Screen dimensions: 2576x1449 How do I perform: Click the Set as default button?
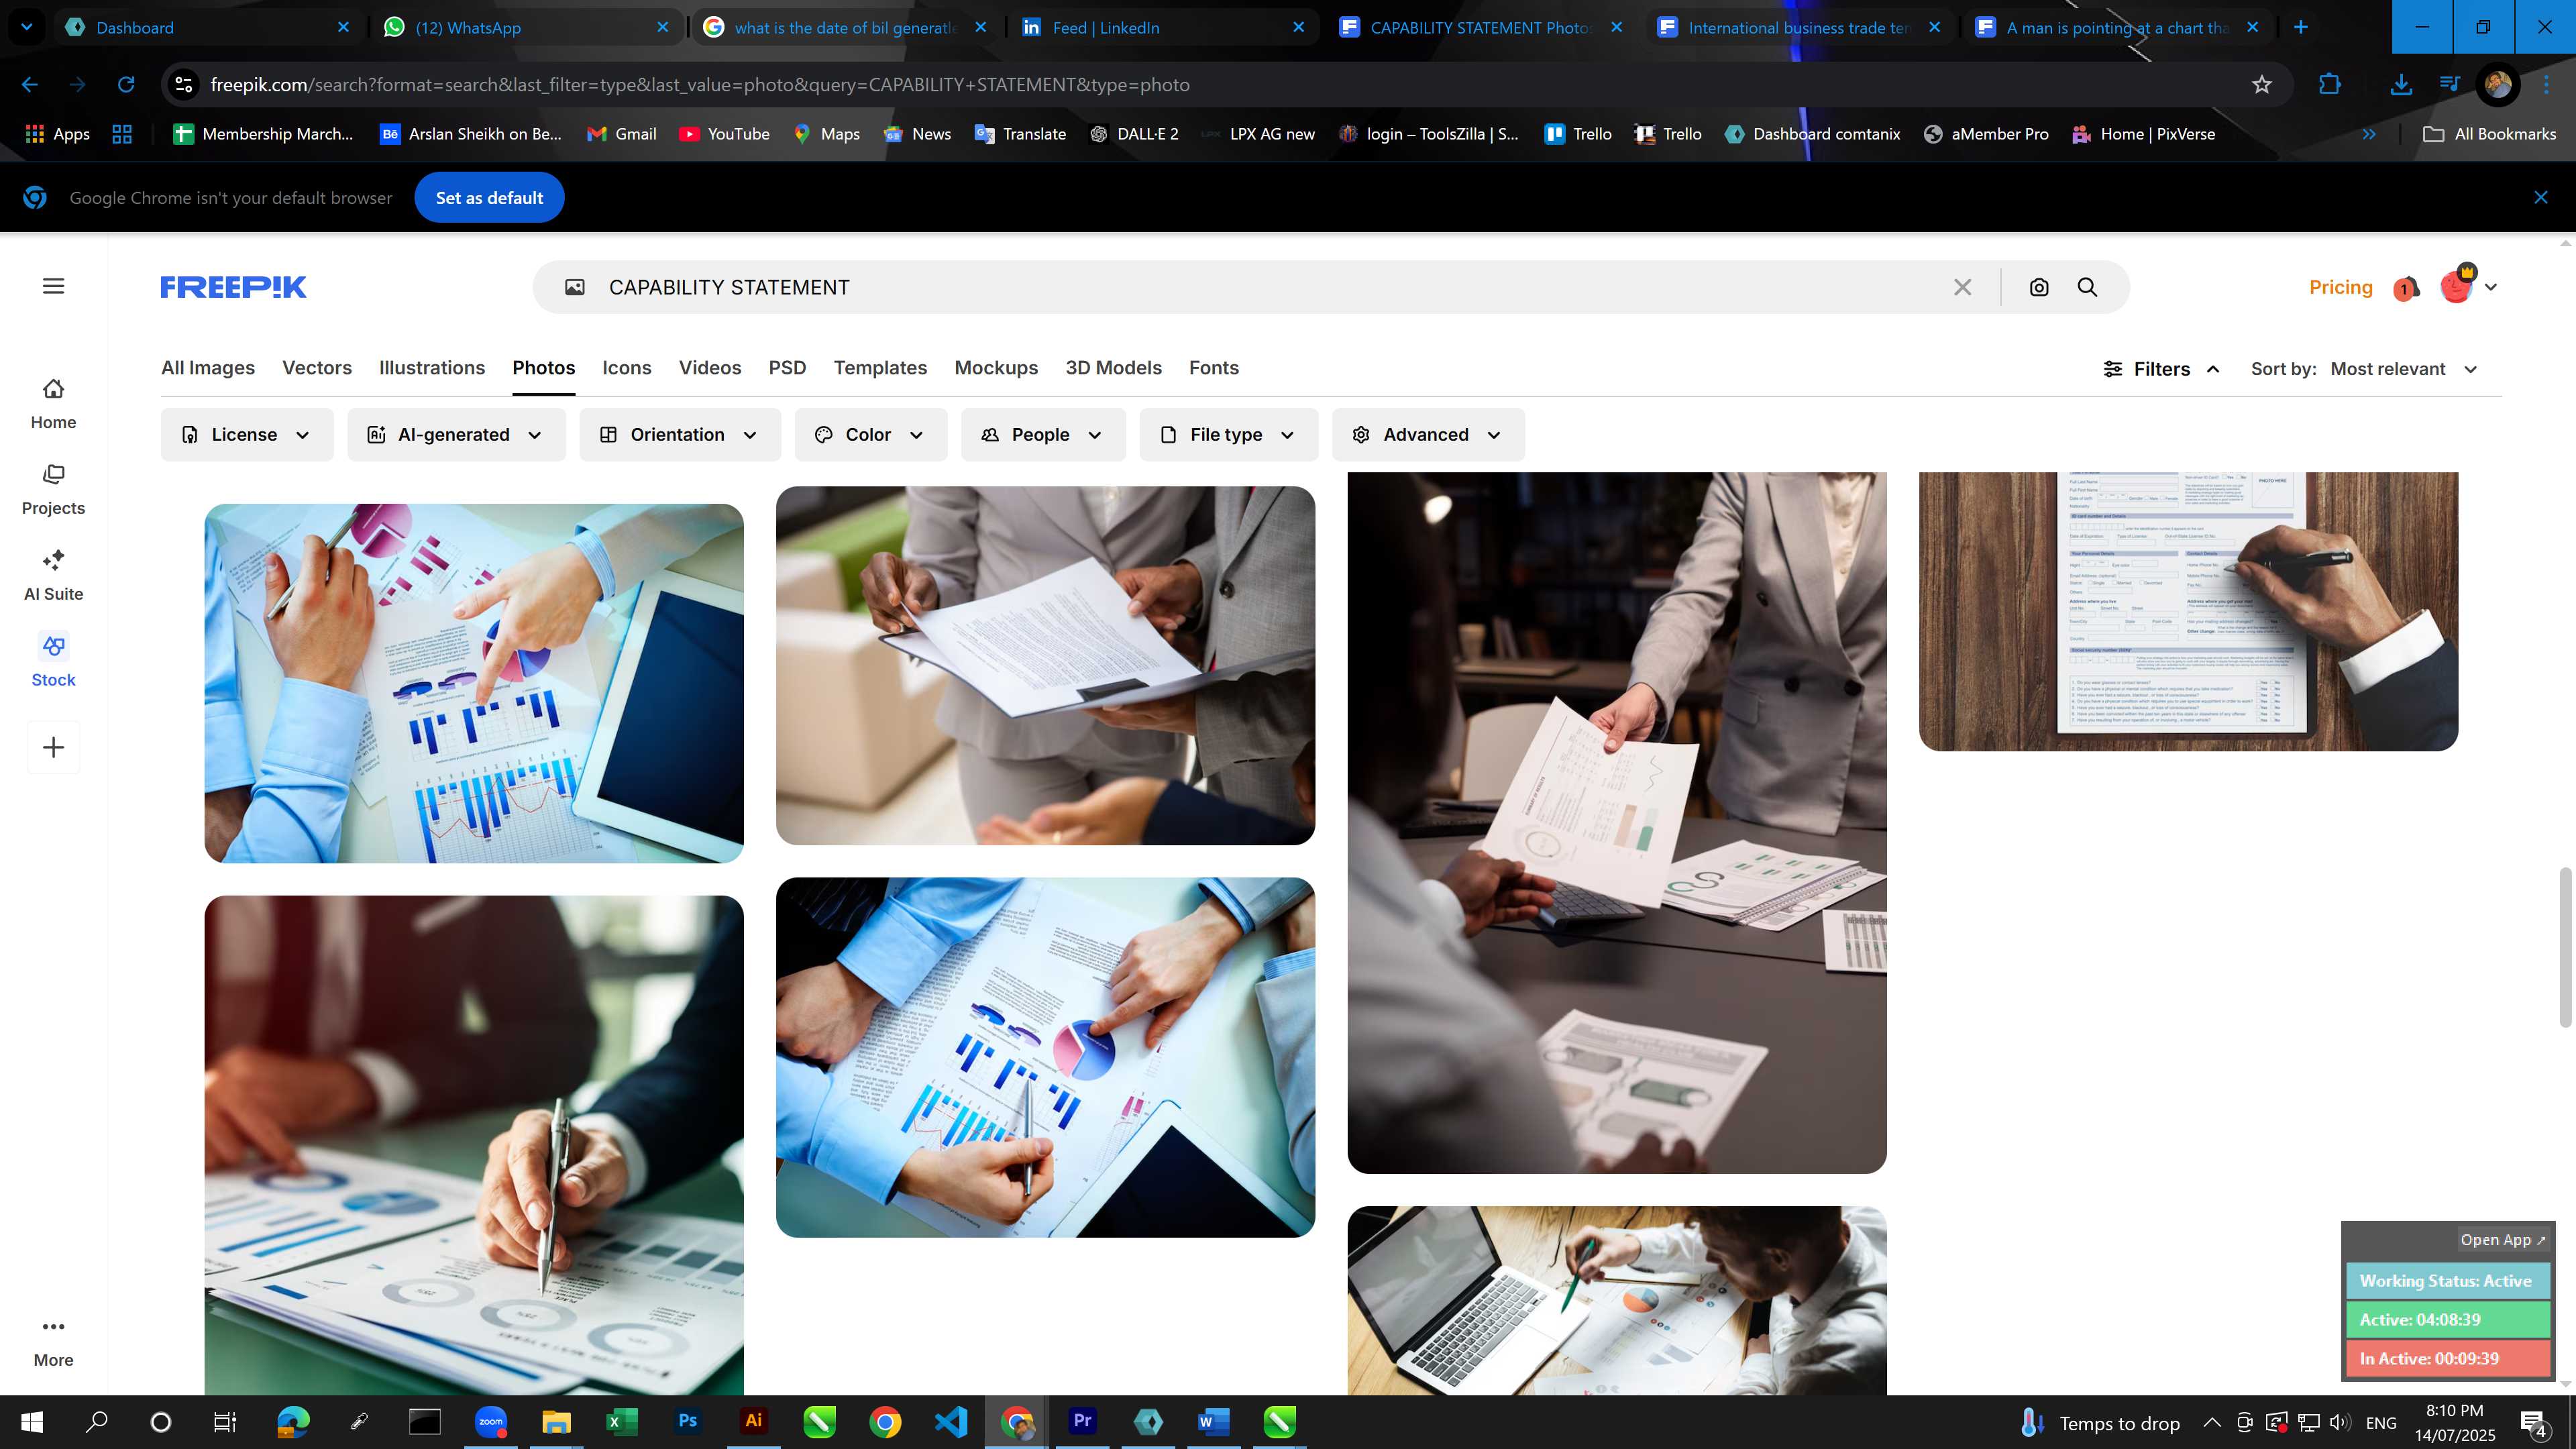pos(489,197)
